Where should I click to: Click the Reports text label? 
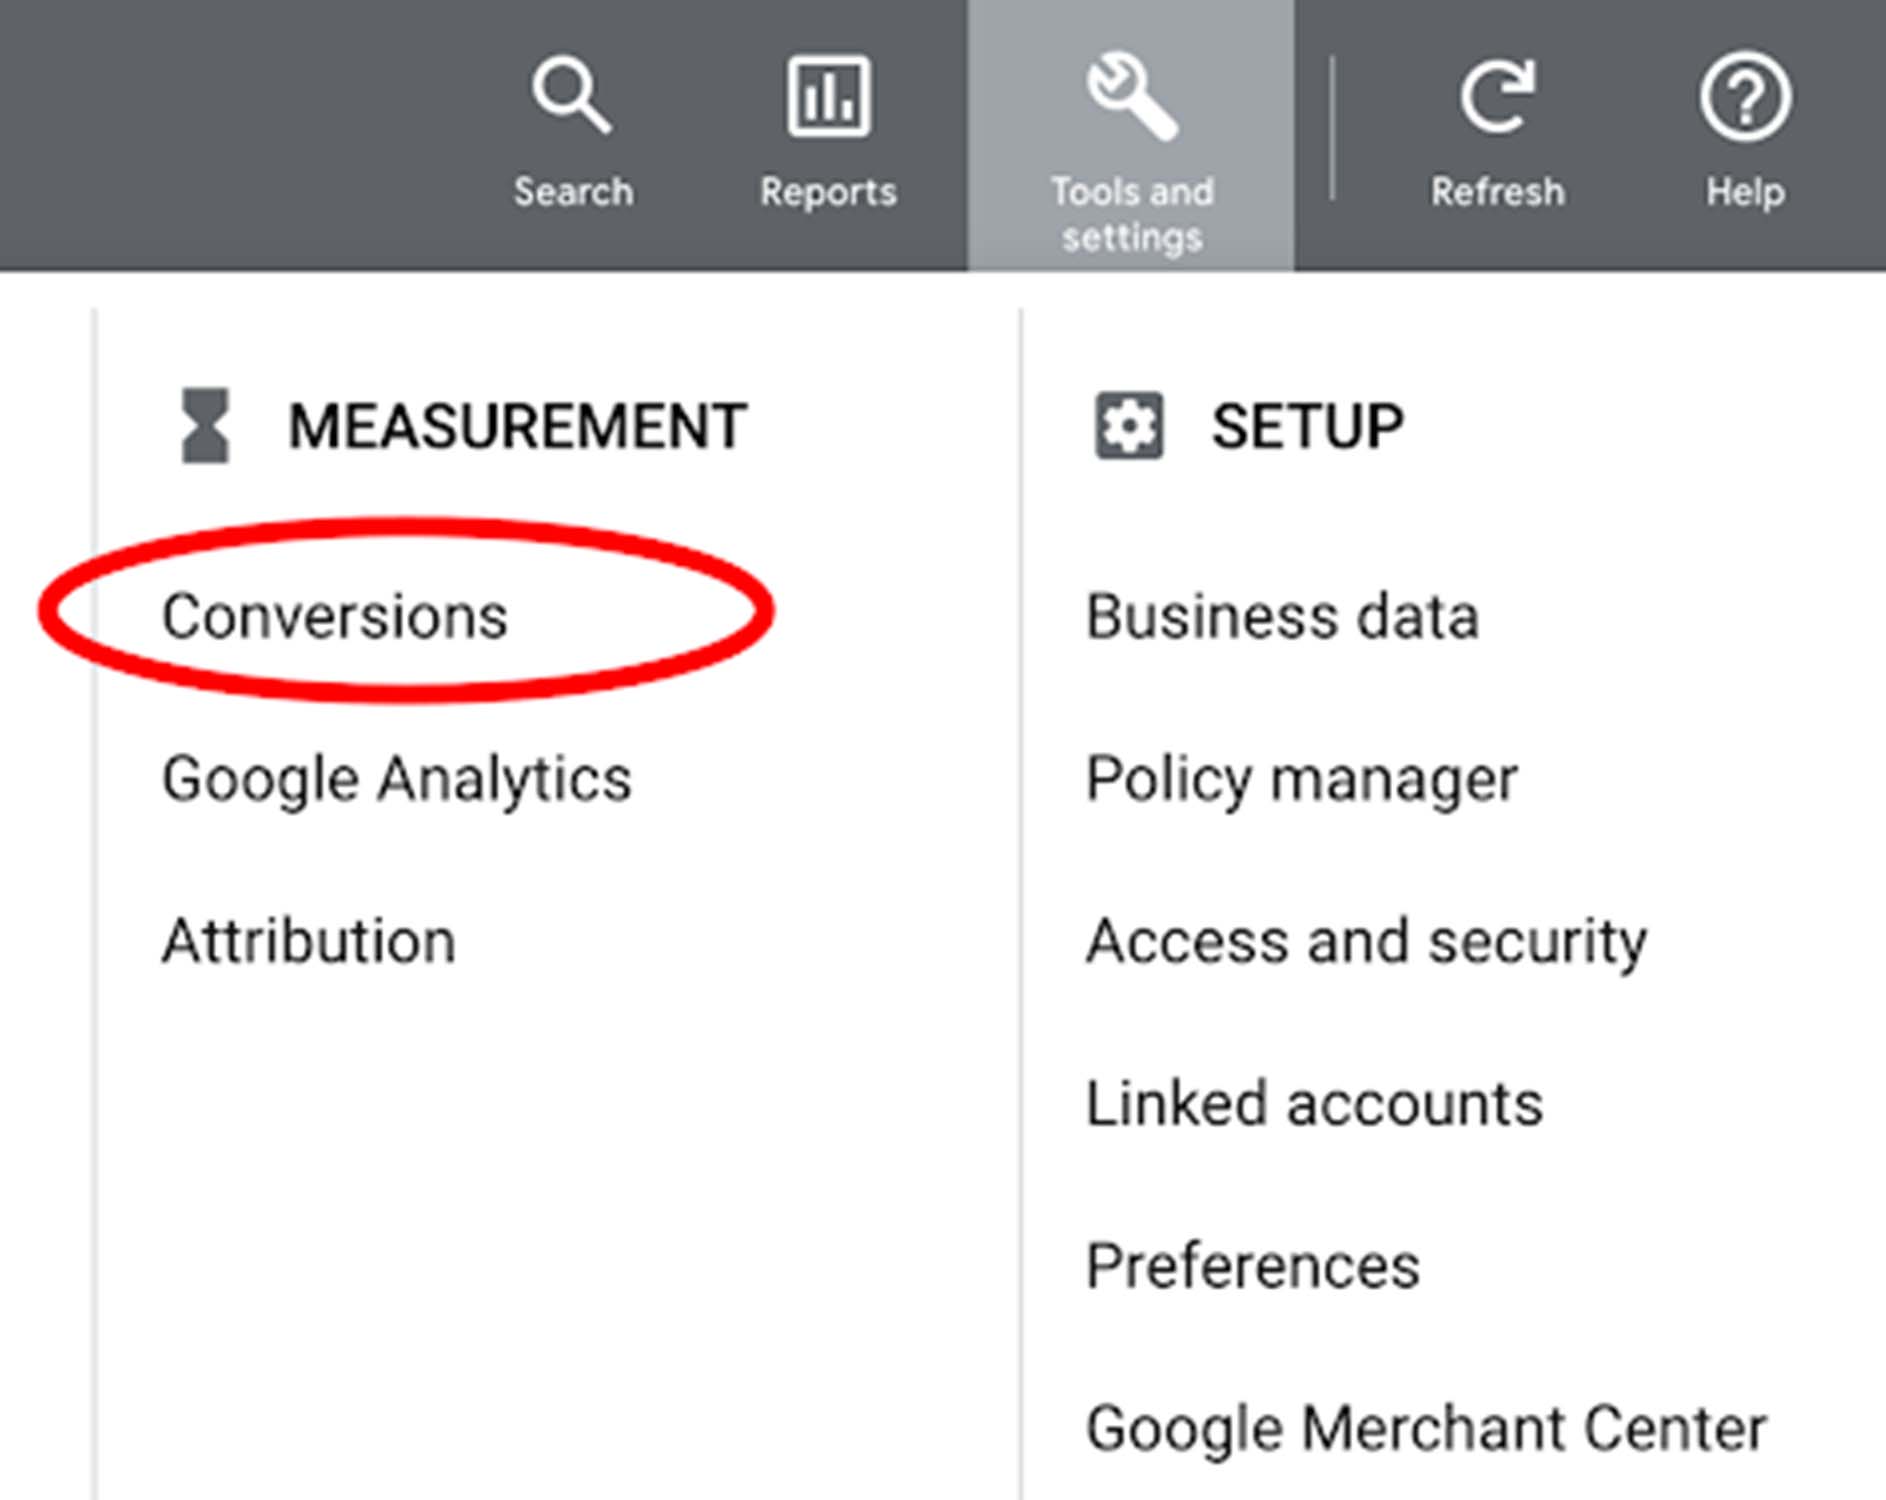(828, 192)
